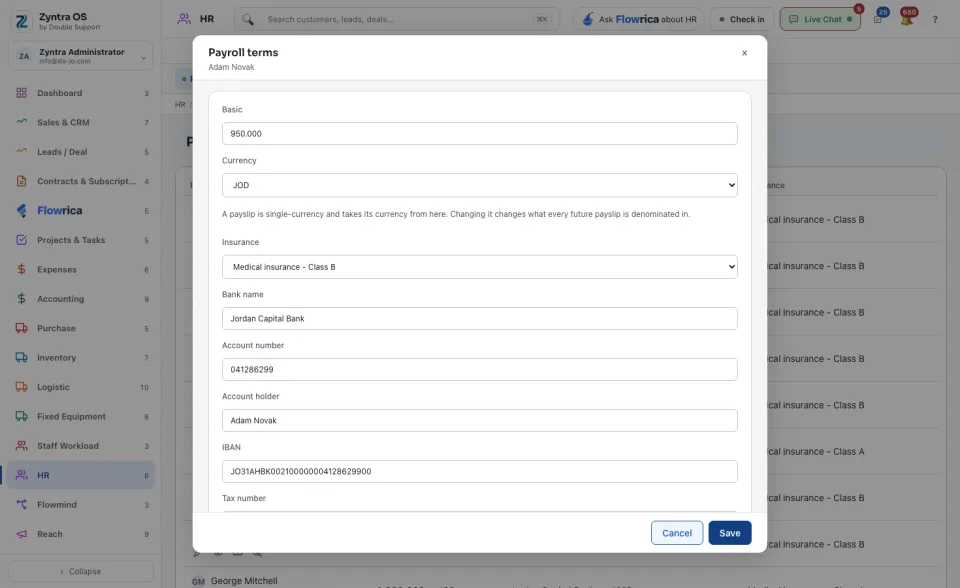Open Dashboard in the sidebar
The height and width of the screenshot is (588, 960).
(x=81, y=93)
